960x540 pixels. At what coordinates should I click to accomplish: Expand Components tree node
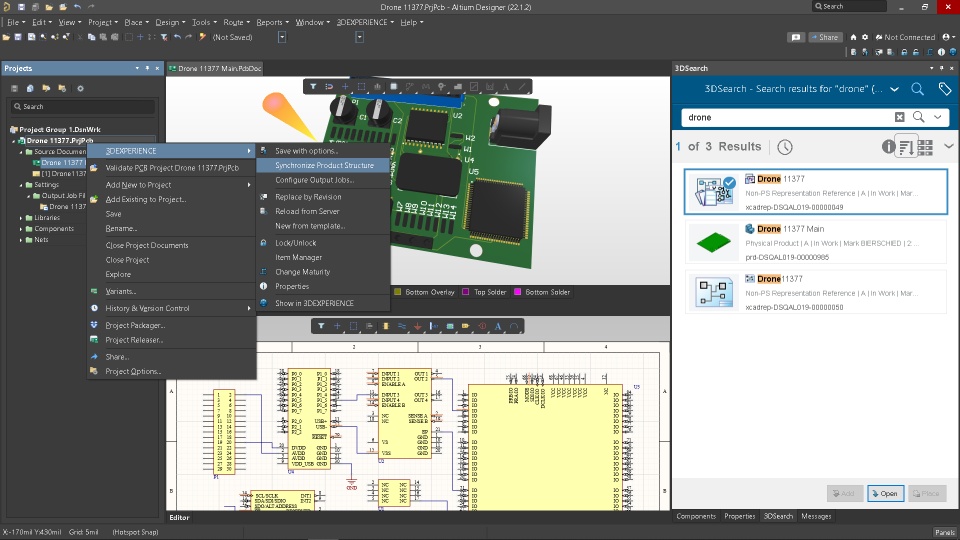21,229
